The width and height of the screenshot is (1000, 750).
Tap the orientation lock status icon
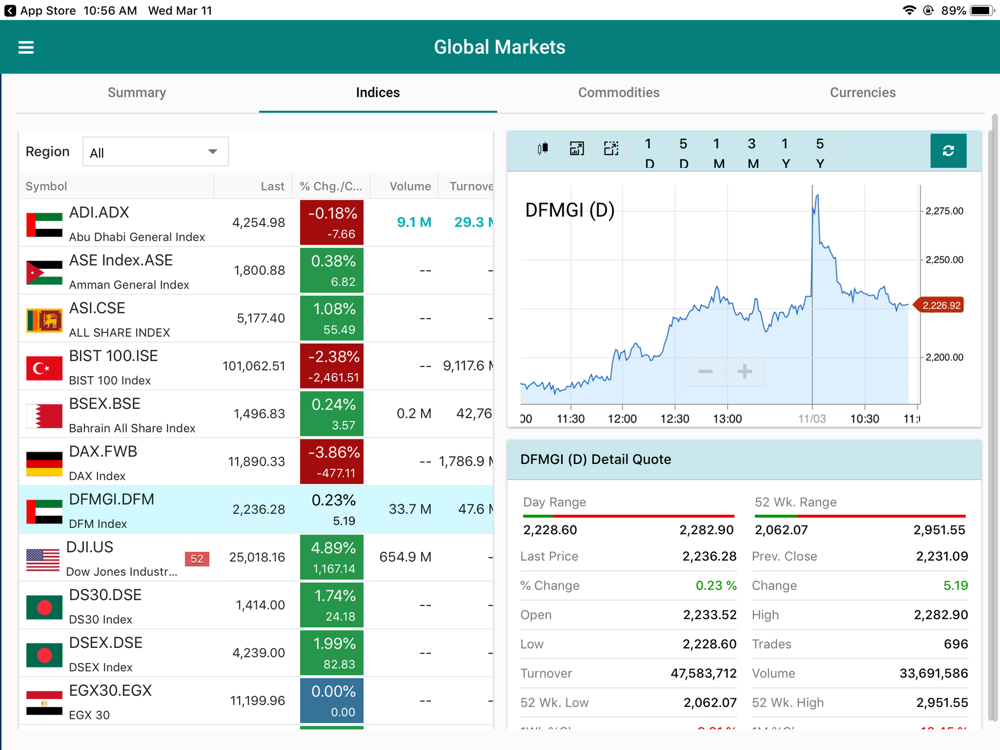pos(929,10)
